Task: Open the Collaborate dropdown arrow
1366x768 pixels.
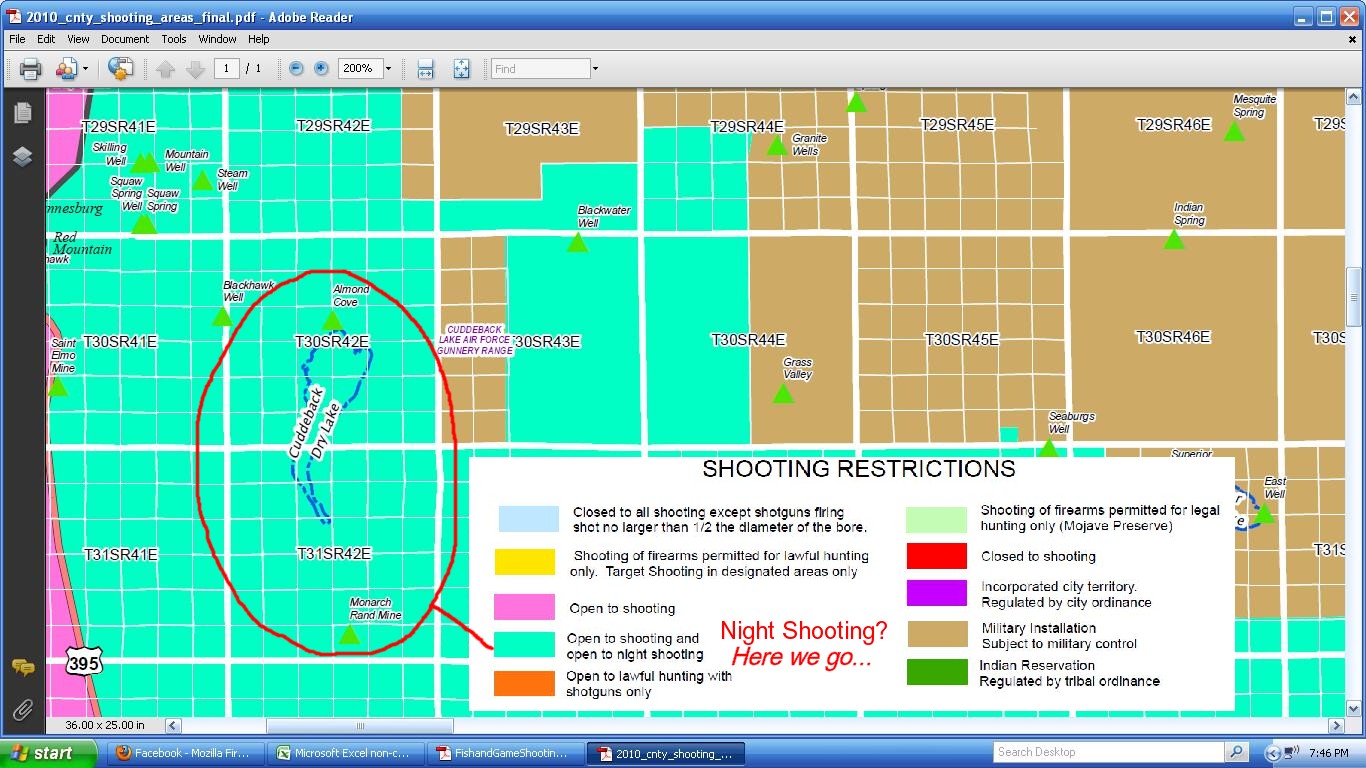Action: pos(85,69)
